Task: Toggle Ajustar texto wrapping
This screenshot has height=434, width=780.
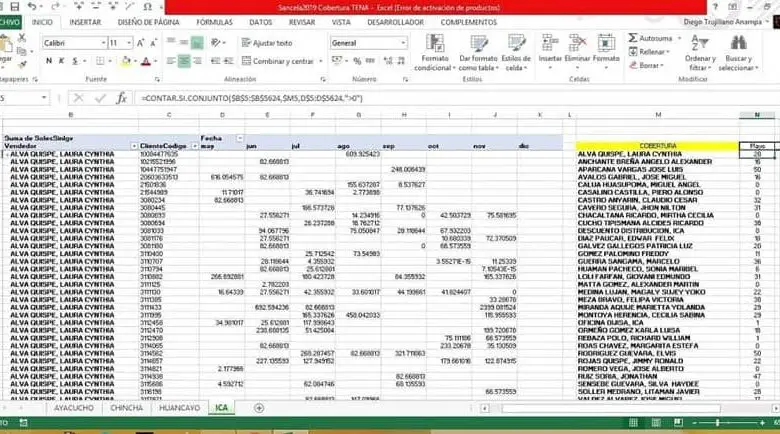Action: 267,43
